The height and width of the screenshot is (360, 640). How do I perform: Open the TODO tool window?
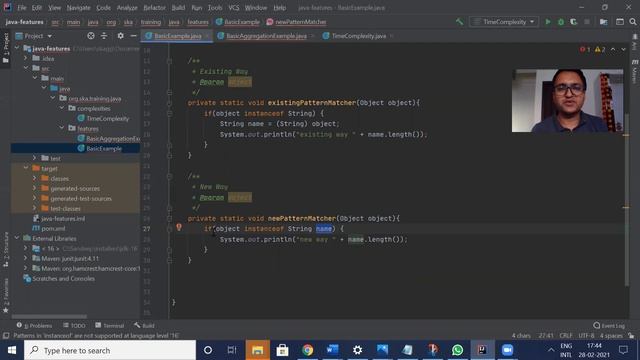click(x=74, y=326)
